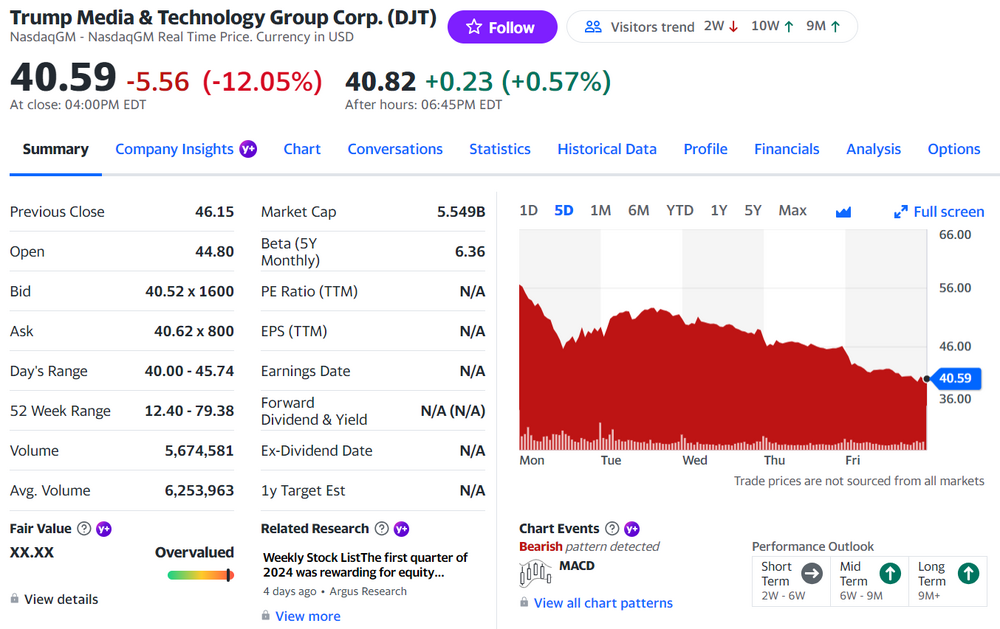Image resolution: width=1000 pixels, height=629 pixels.
Task: Click the Overvalued fair value gauge bar
Action: (200, 575)
